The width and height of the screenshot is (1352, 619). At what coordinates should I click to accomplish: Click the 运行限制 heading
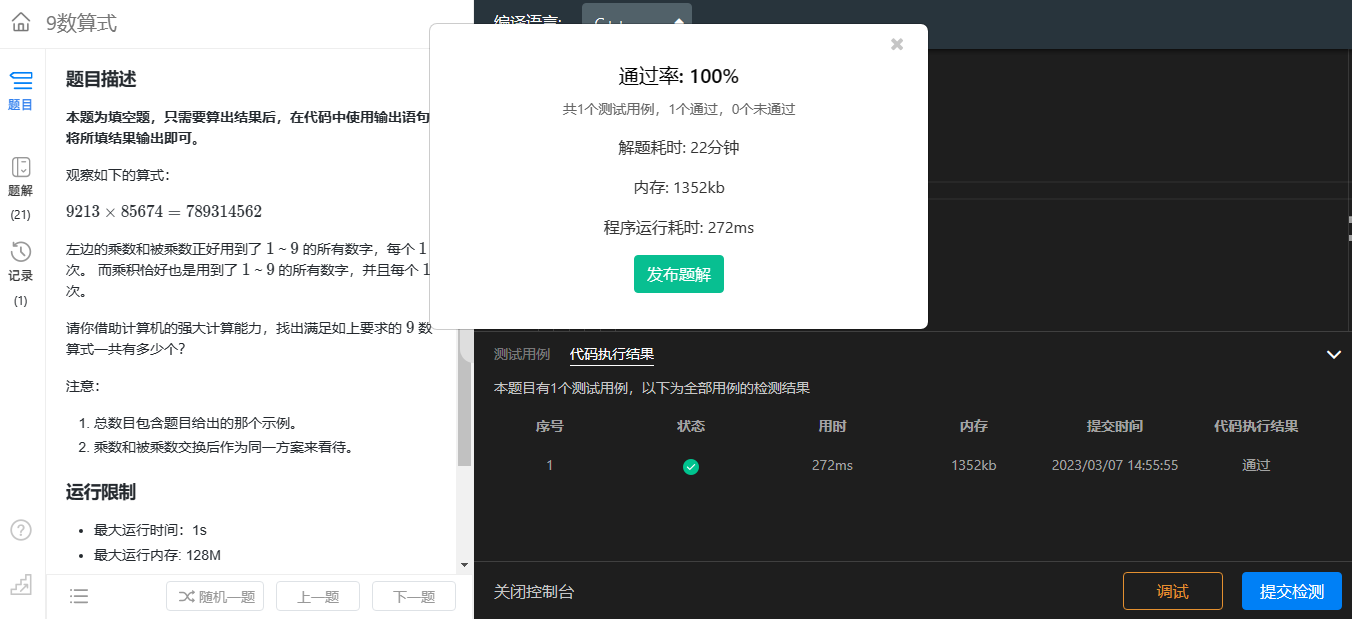tap(101, 492)
